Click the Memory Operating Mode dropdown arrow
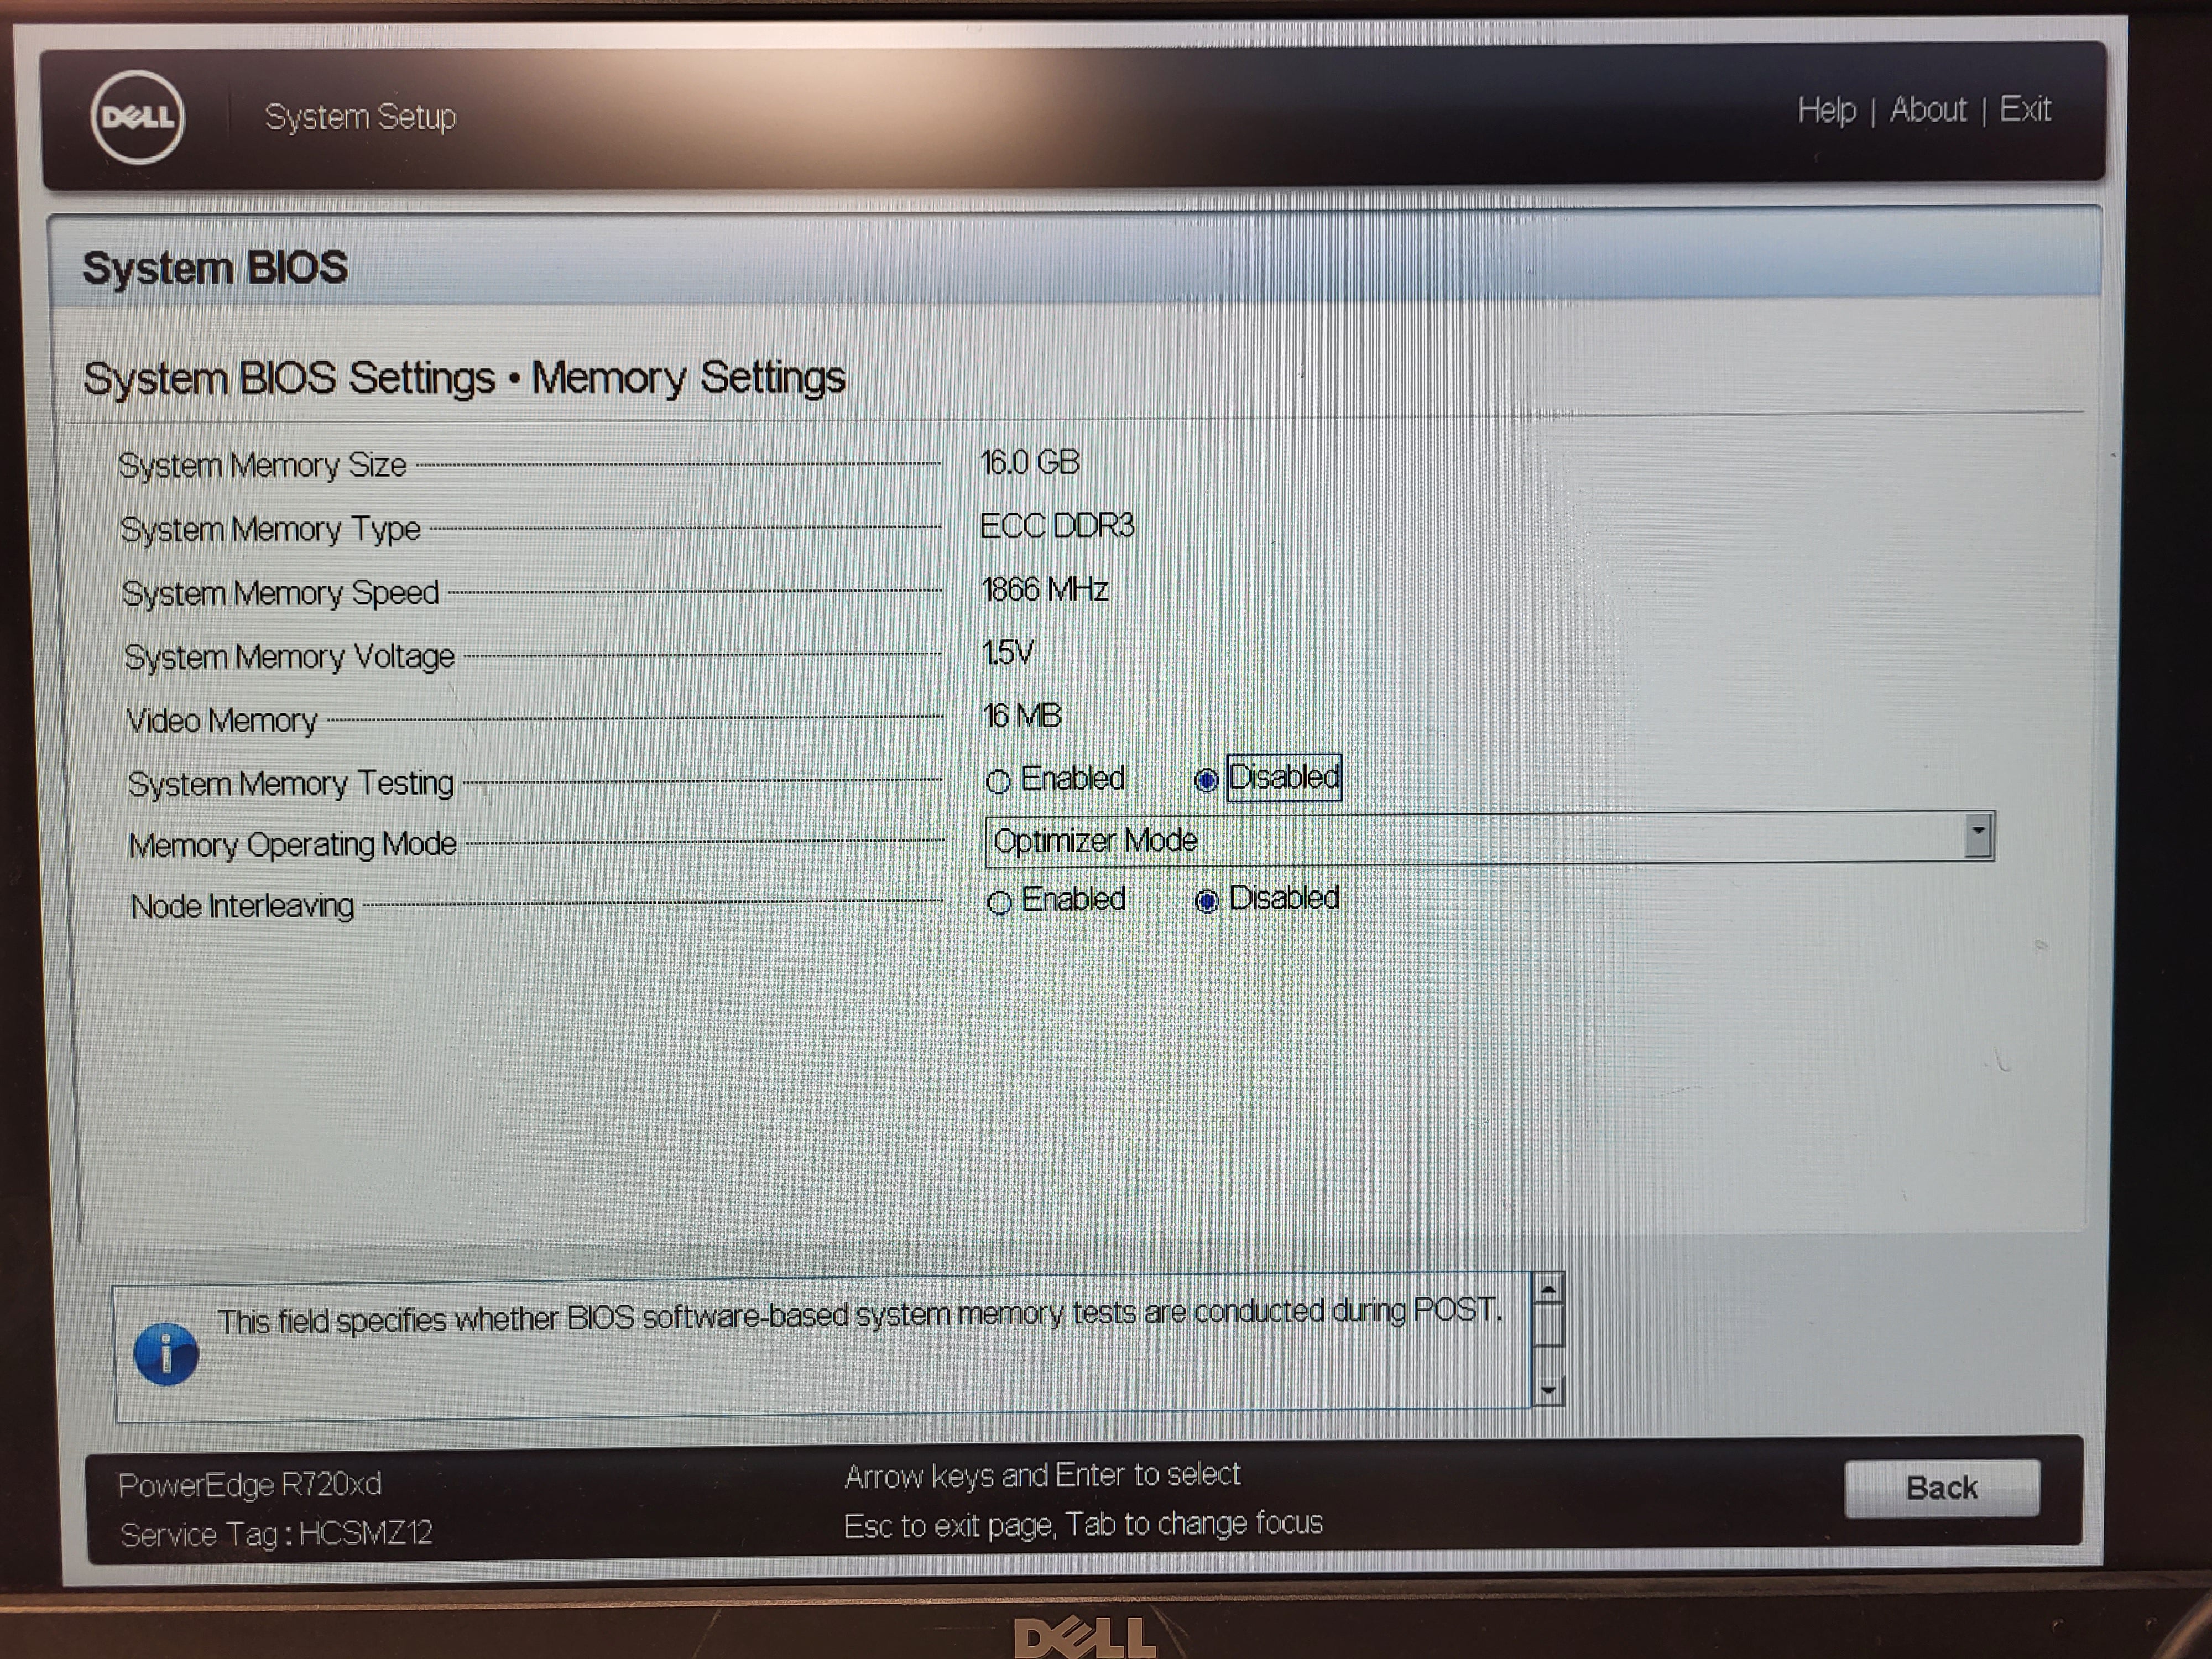Screen dimensions: 2212x1659 tap(1978, 836)
